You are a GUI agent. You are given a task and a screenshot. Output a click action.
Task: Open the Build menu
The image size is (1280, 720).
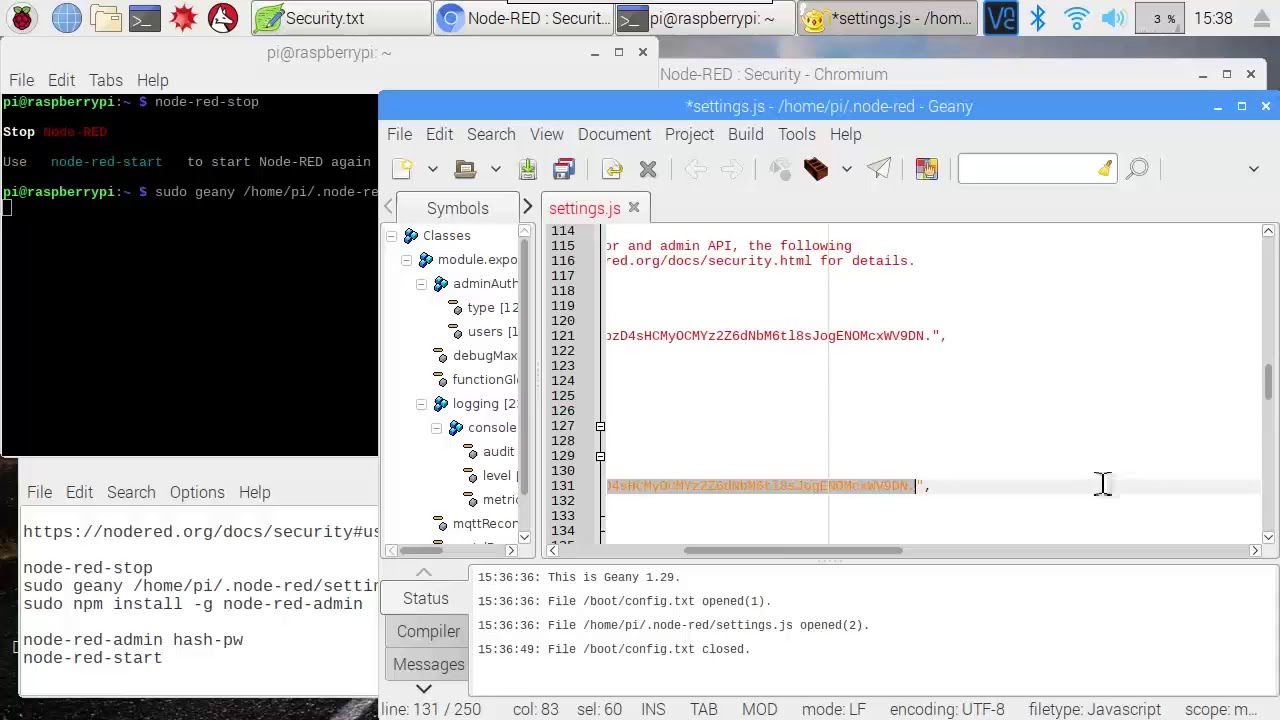click(745, 134)
